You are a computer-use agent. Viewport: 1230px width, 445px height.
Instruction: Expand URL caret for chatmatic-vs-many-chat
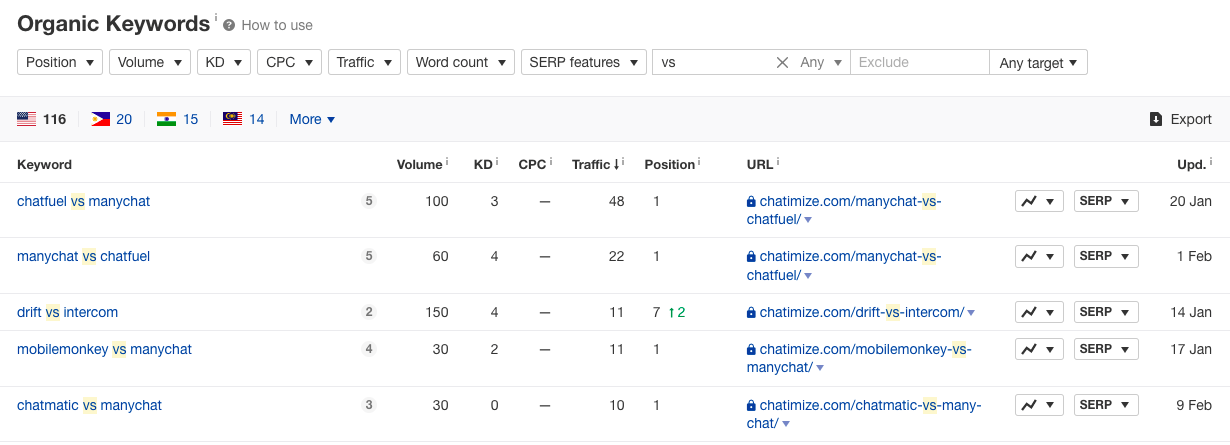(x=786, y=425)
